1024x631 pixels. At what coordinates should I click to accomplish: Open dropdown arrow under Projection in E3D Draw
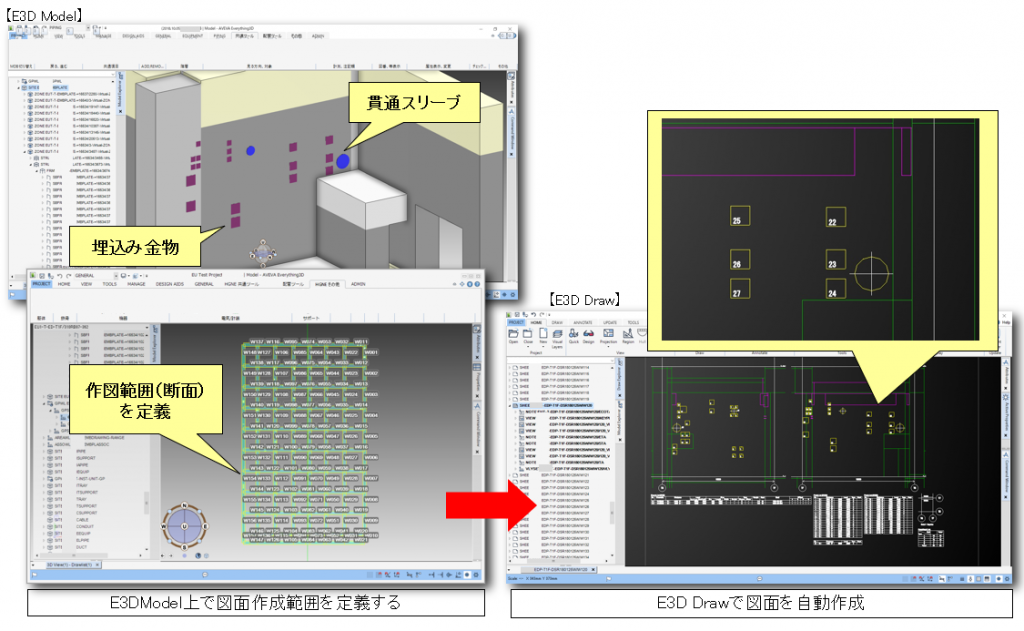[609, 347]
